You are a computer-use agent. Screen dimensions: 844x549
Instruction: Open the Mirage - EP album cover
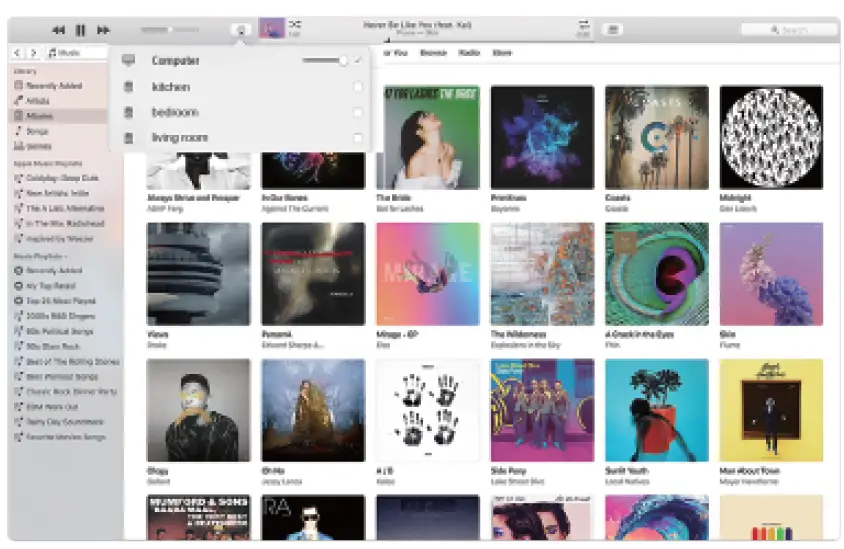(x=428, y=274)
